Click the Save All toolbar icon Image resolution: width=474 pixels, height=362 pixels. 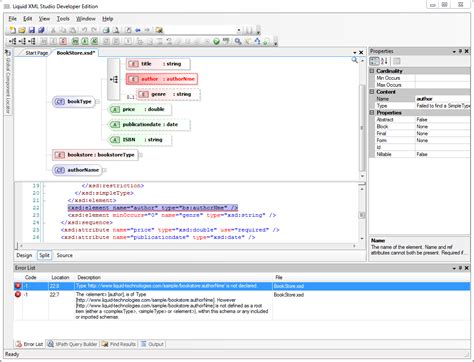tap(41, 30)
